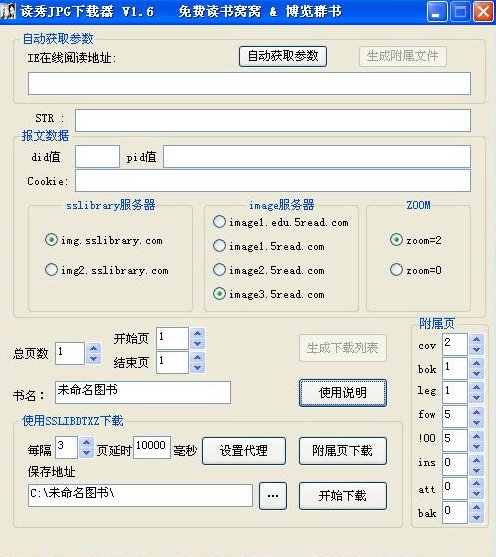Increase cov value up arrow
496x557 pixels.
[x=476, y=339]
